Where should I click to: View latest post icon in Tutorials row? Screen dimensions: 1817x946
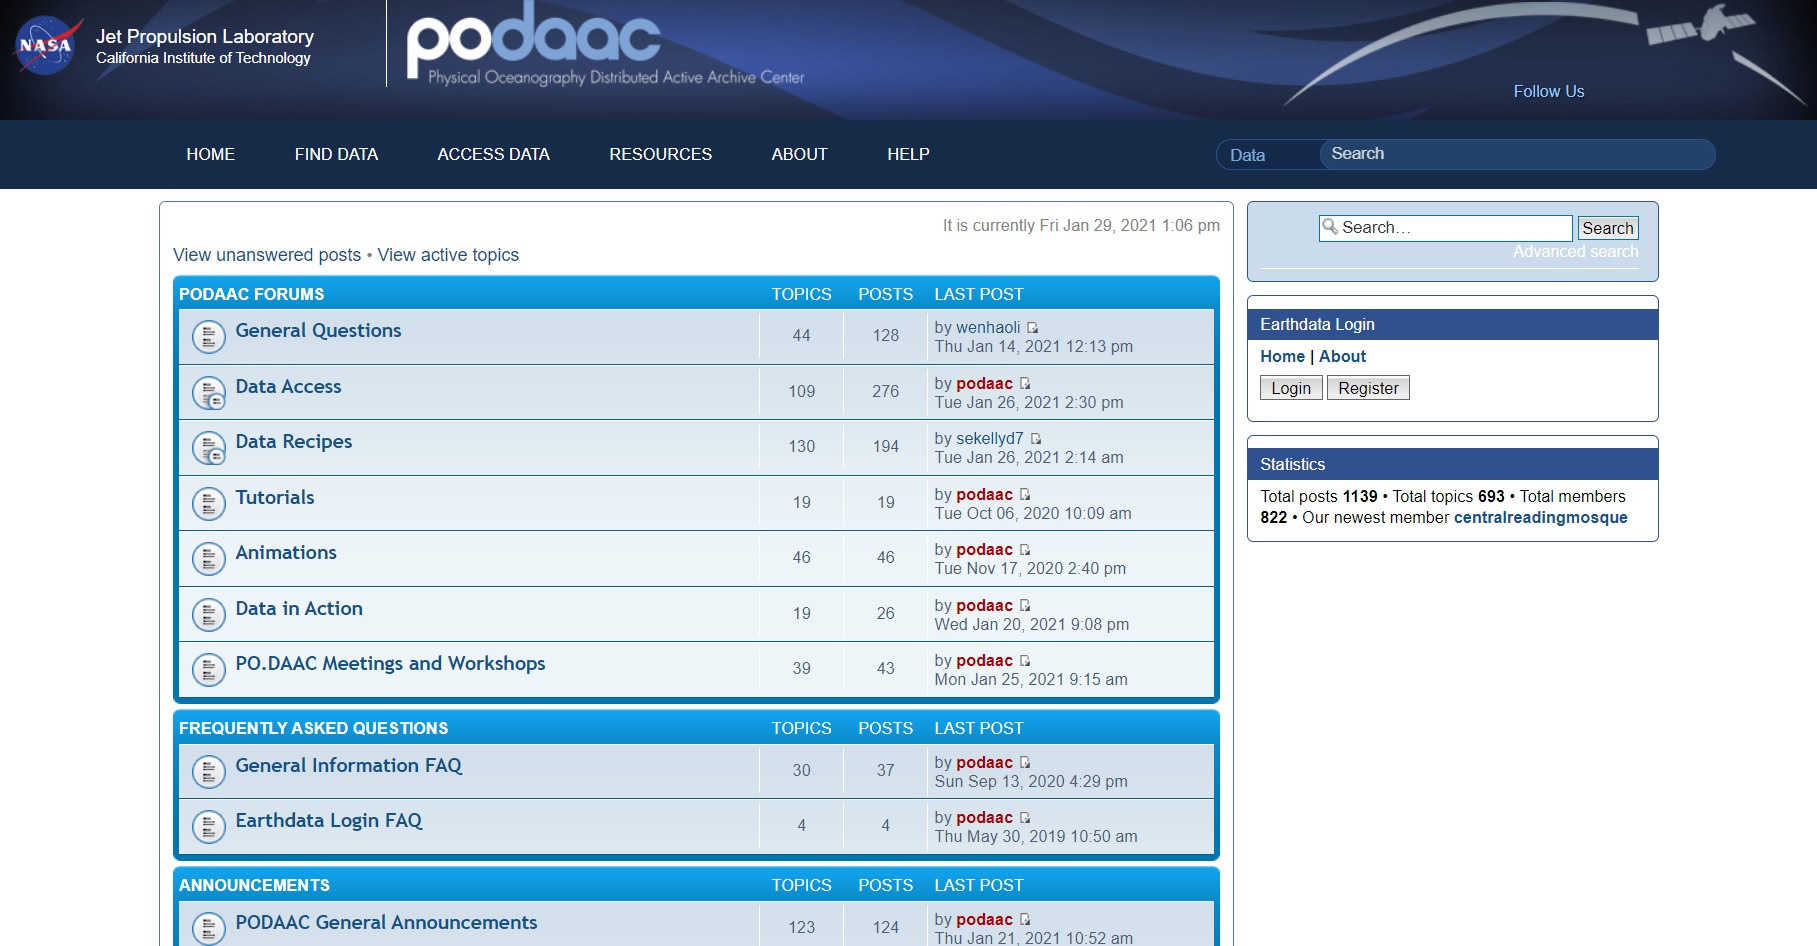[x=1025, y=495]
